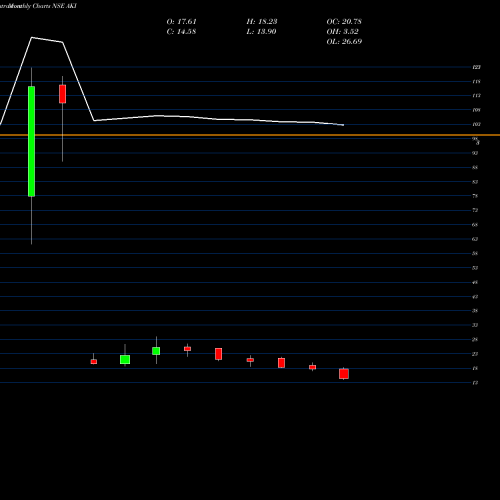Click the 123 price axis label
Image resolution: width=500 pixels, height=500 pixels.
[476, 67]
